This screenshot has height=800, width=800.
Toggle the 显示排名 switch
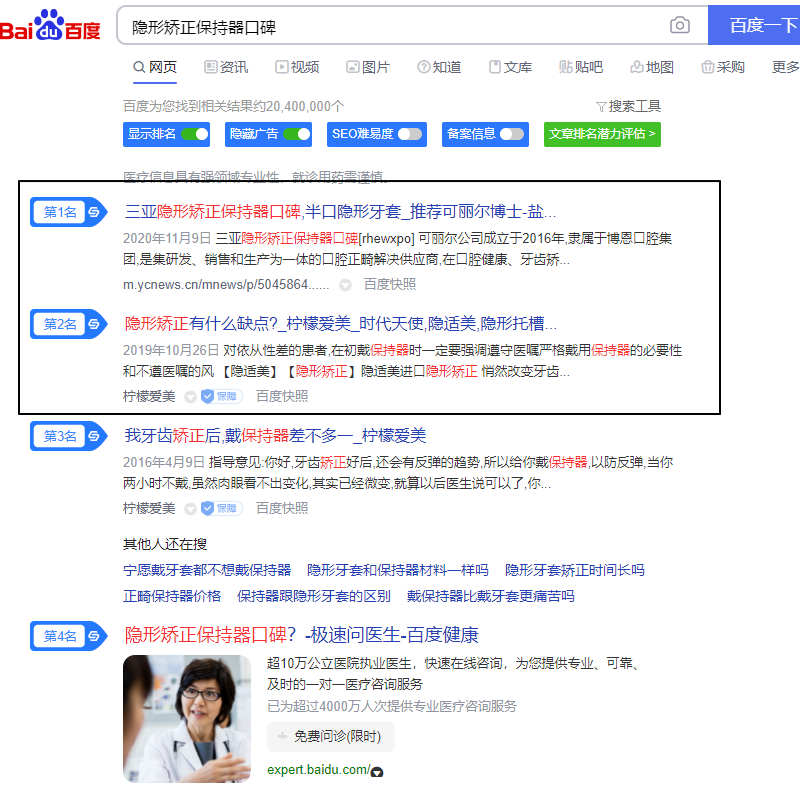(195, 134)
